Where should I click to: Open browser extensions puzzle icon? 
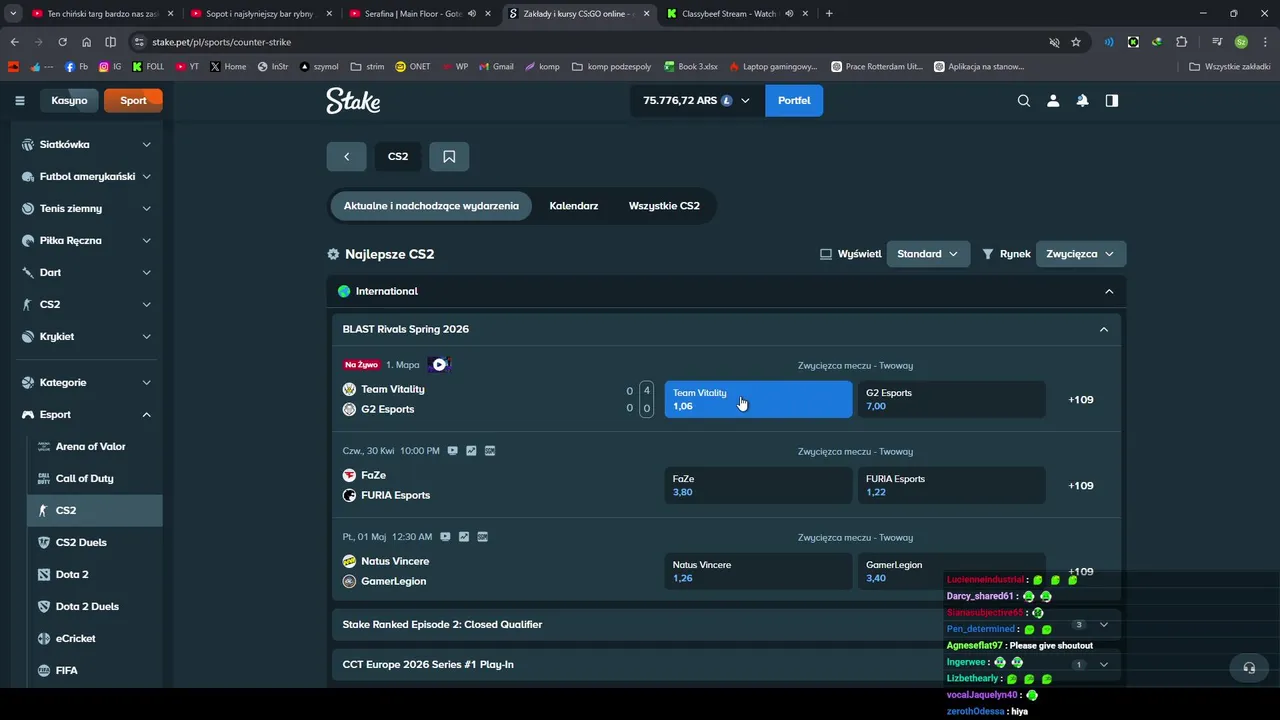point(1182,42)
